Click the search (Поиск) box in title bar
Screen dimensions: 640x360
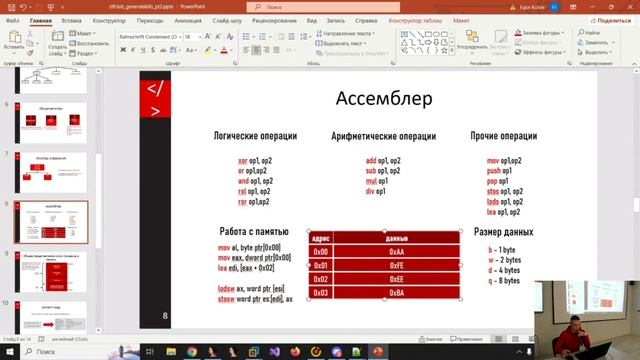323,7
